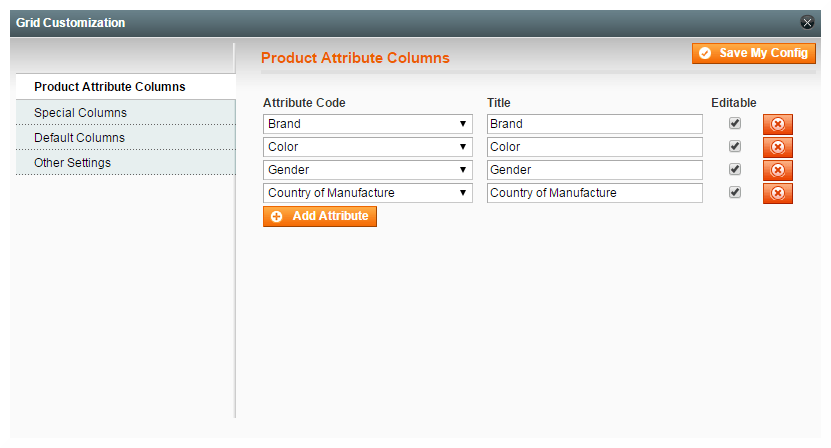
Task: Delete the Brand attribute row
Action: click(x=777, y=124)
